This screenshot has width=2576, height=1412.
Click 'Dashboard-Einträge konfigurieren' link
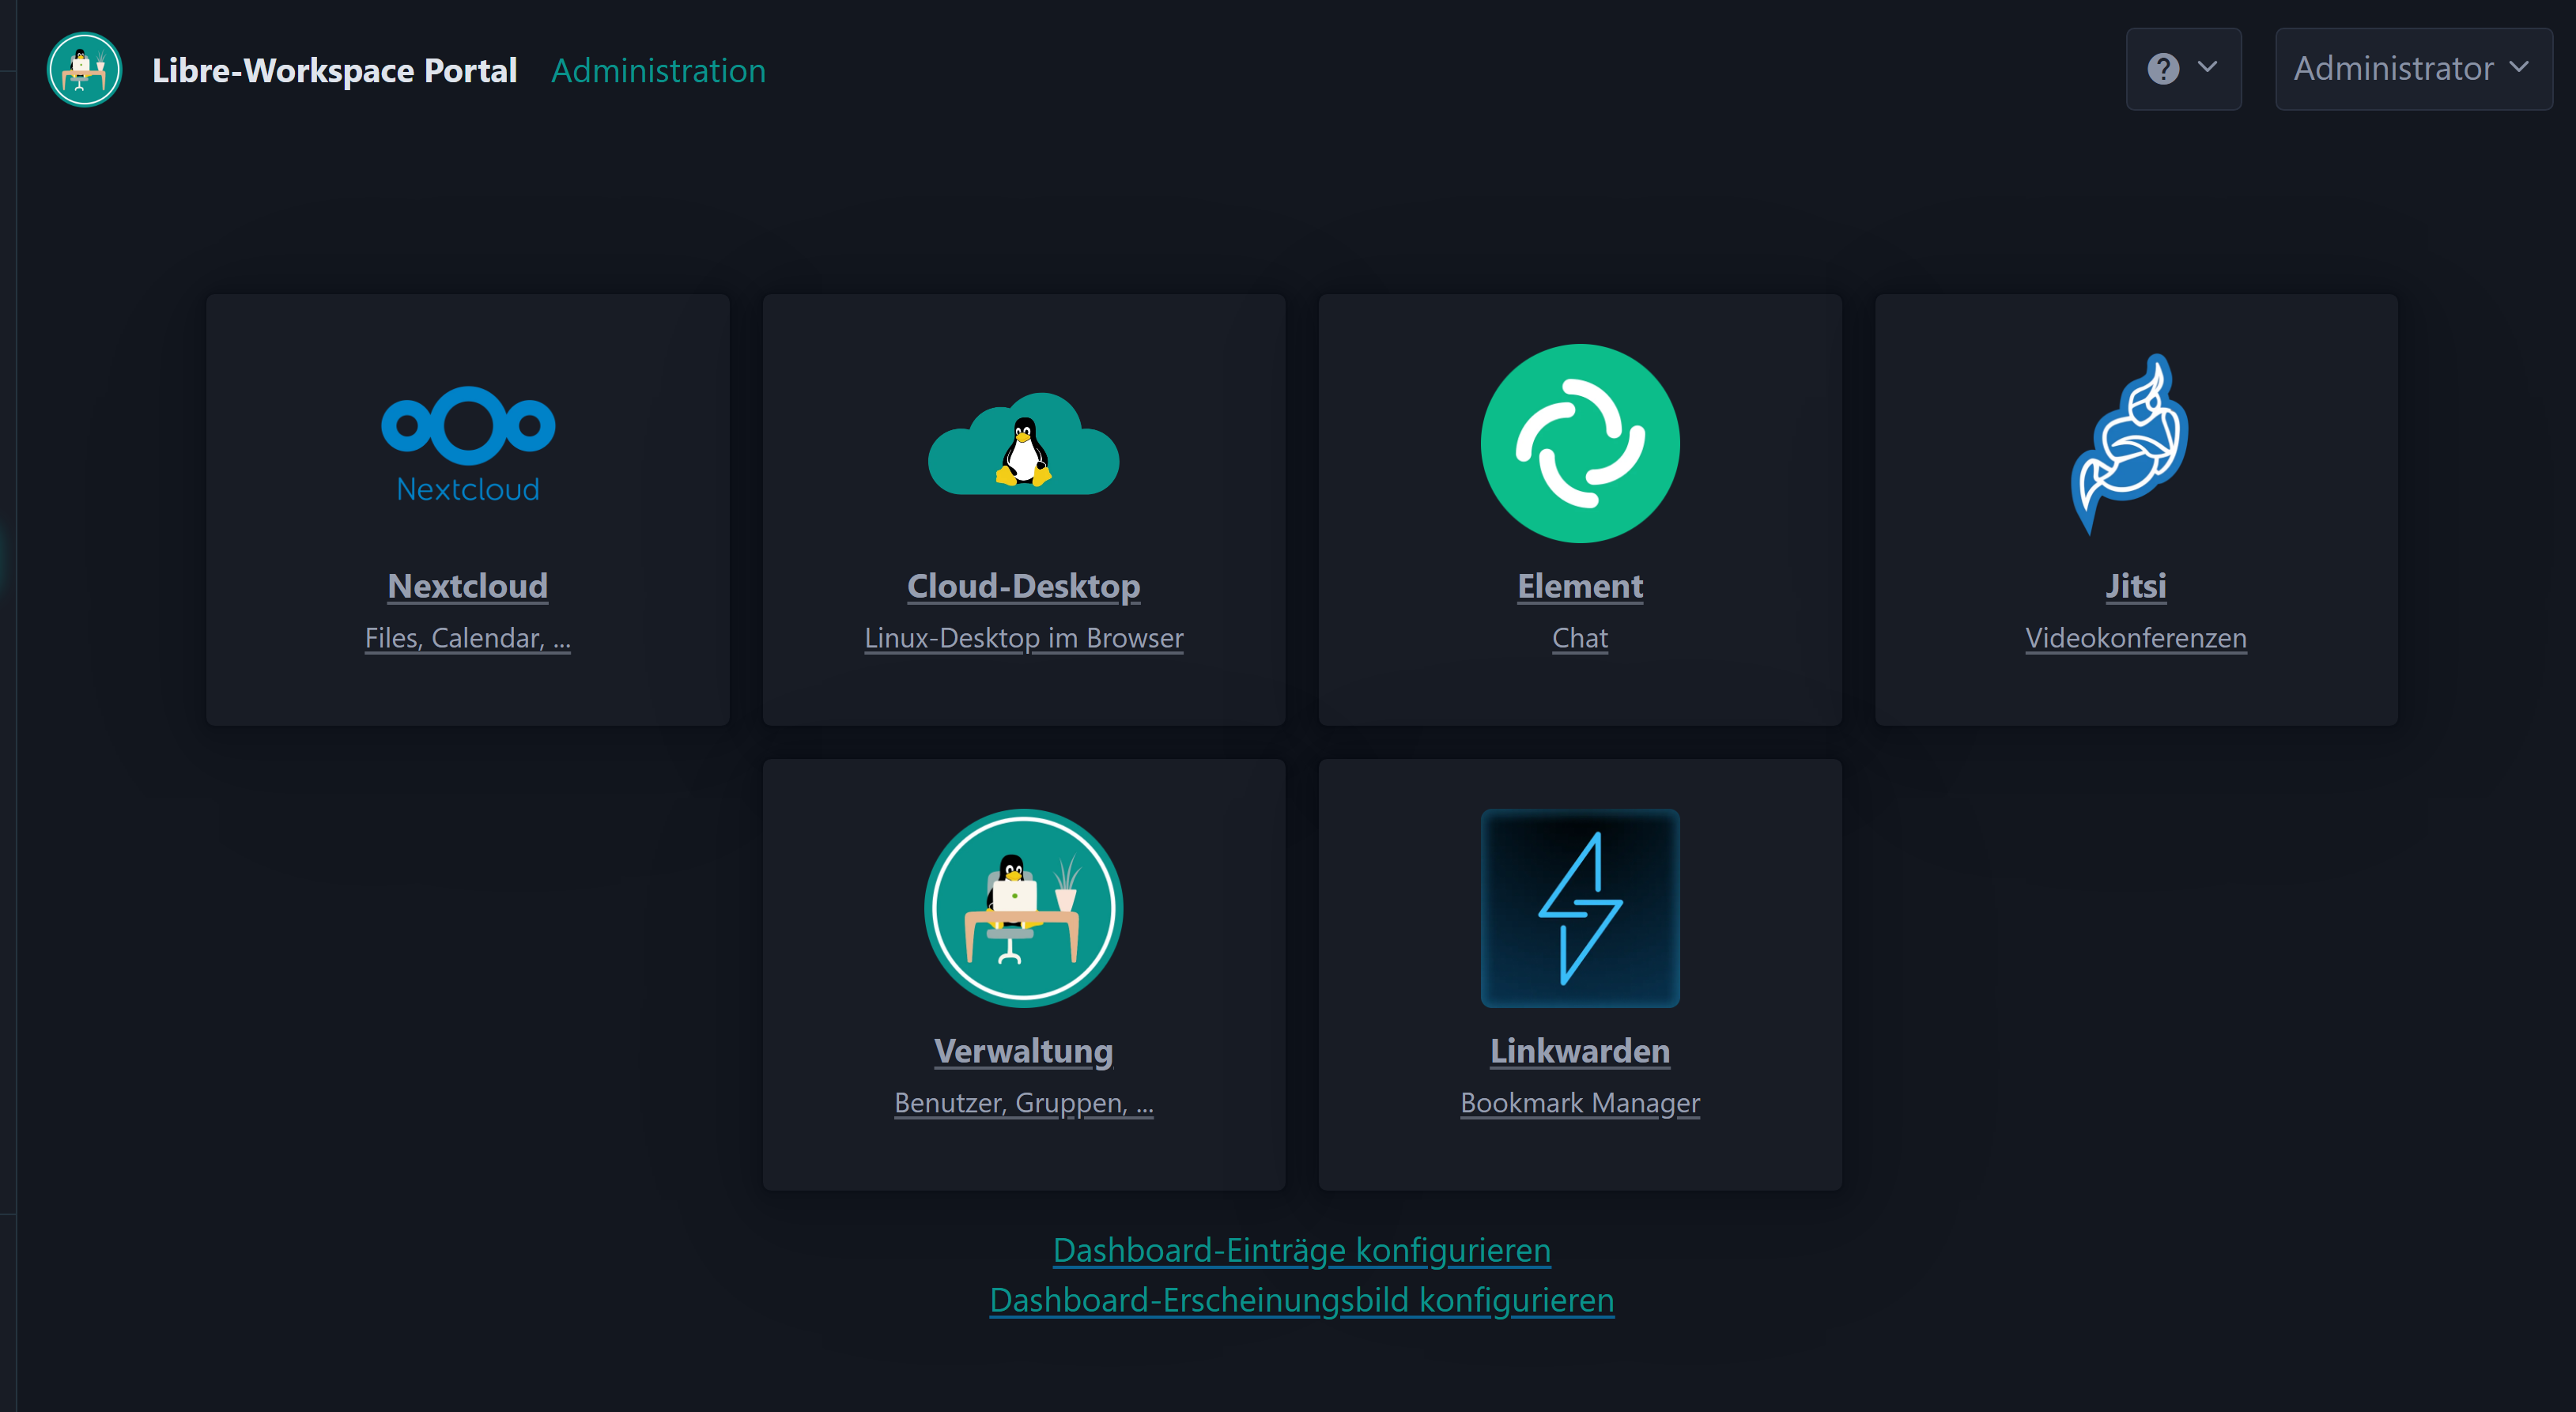tap(1302, 1250)
